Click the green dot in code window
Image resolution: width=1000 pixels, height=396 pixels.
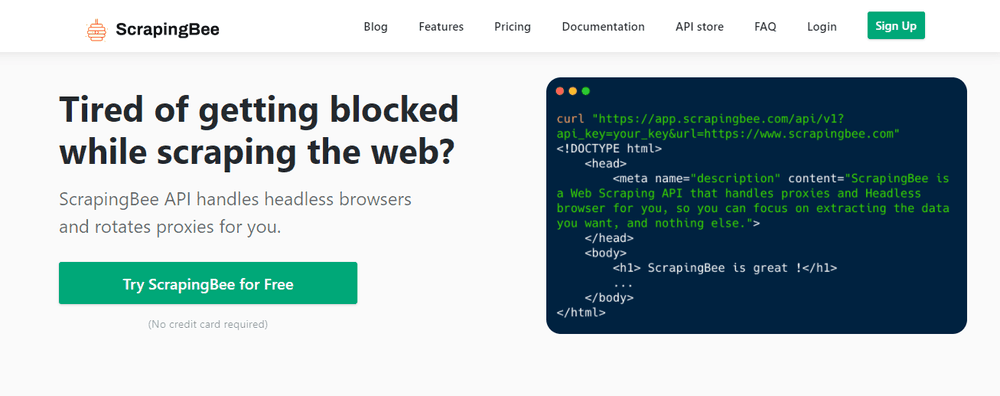[585, 91]
